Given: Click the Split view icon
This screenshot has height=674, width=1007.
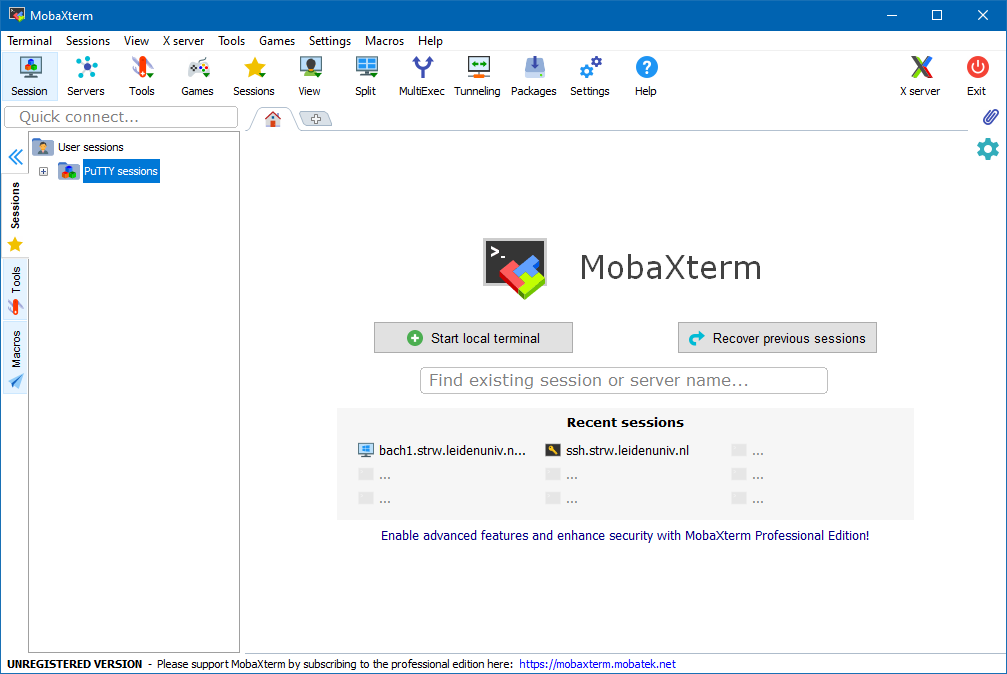Looking at the screenshot, I should click(x=366, y=76).
